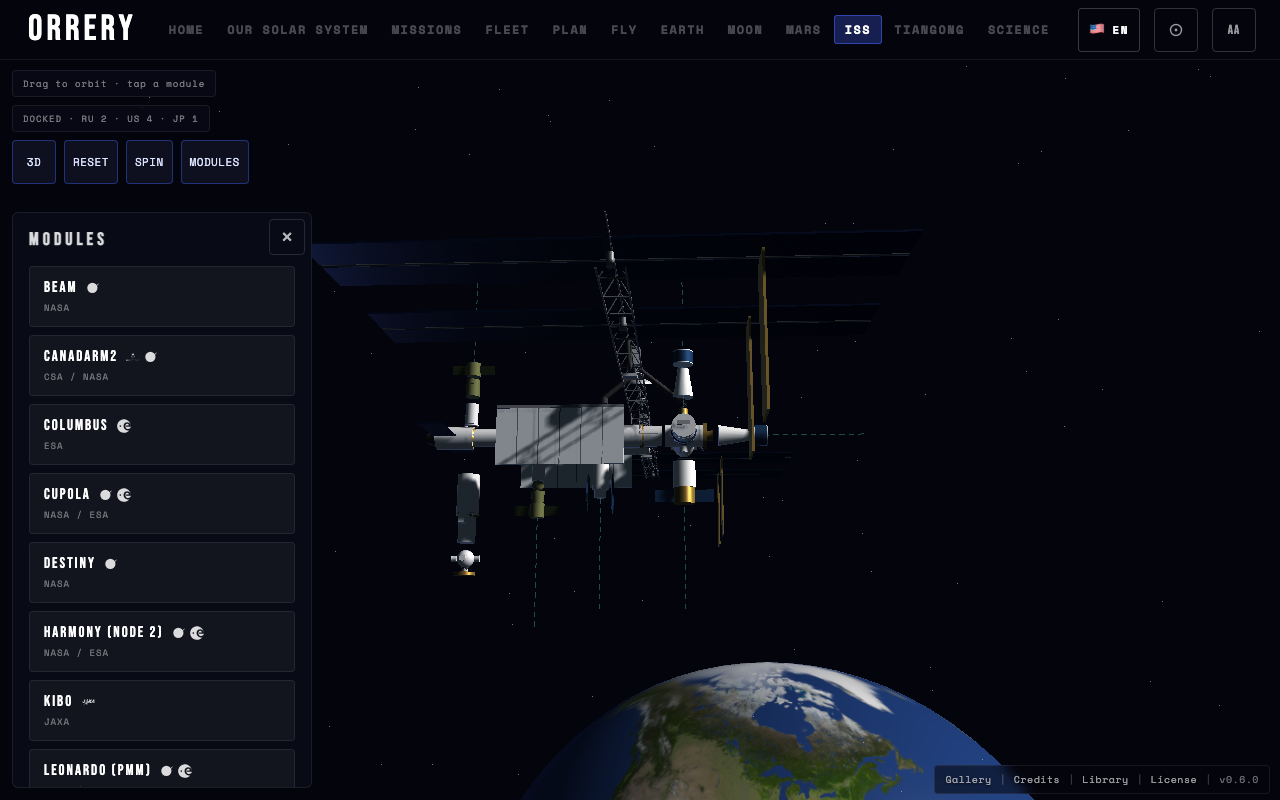
Task: Click the 'Drag to orbit · tap a module' hint
Action: [114, 84]
